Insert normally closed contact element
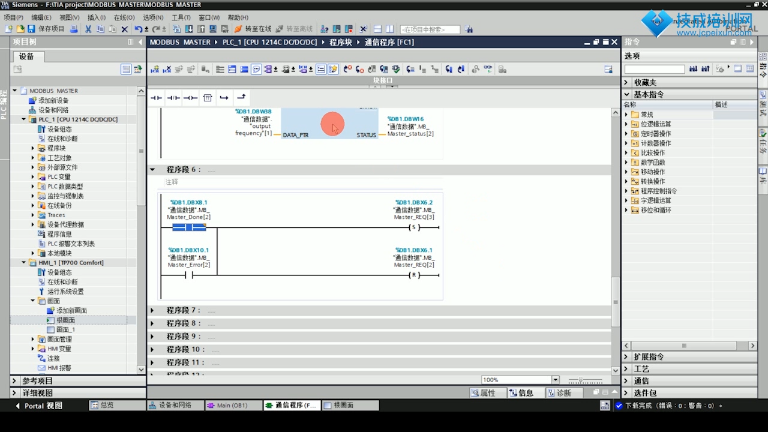Screen dimensions: 768x432 pos(173,98)
